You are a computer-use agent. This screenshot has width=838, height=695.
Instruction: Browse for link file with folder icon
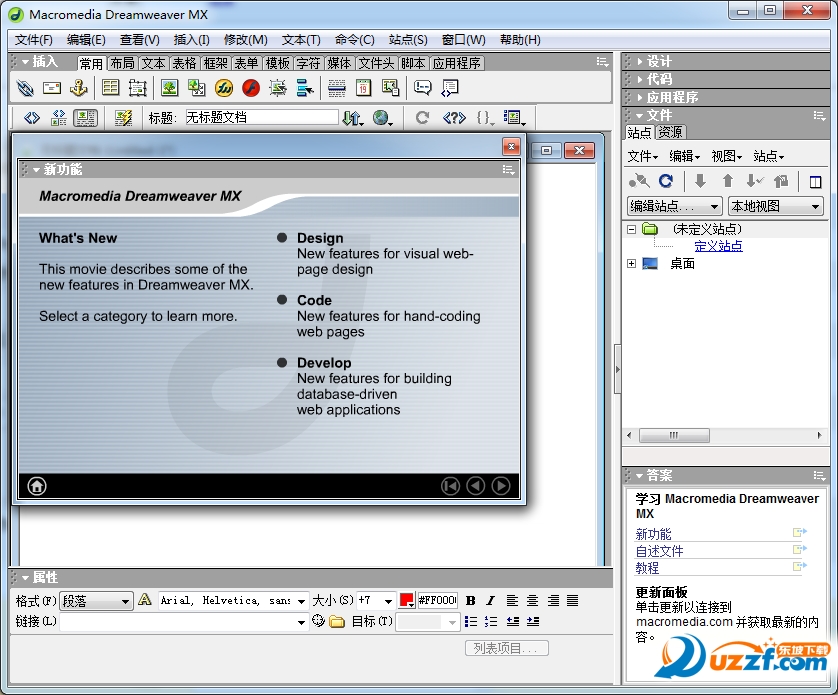pyautogui.click(x=337, y=621)
